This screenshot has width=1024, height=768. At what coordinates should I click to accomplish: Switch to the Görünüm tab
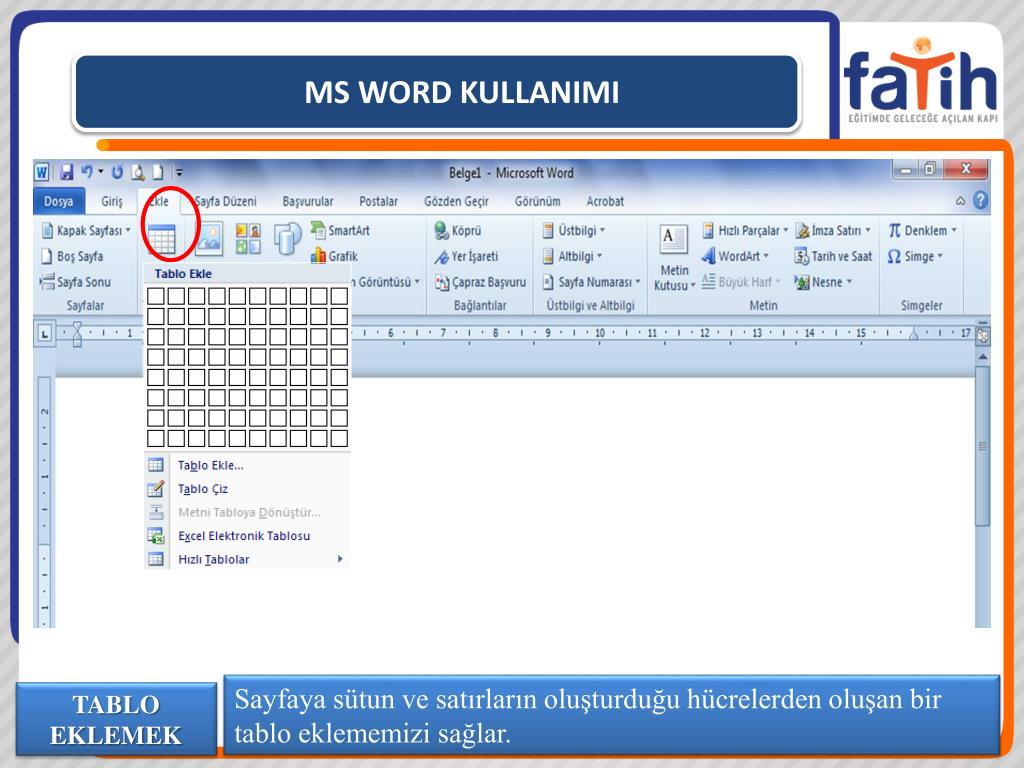click(x=537, y=201)
